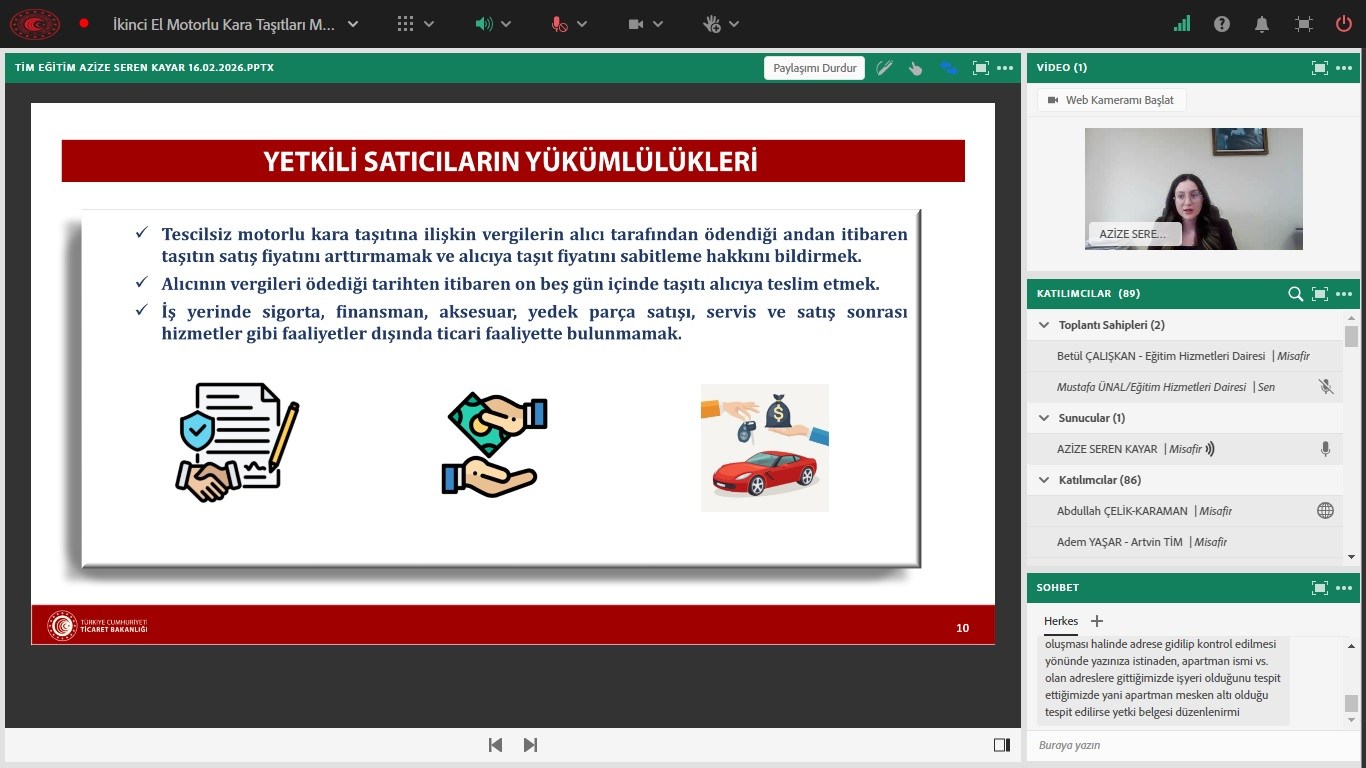Open the meeting title dropdown arrow

[x=353, y=24]
